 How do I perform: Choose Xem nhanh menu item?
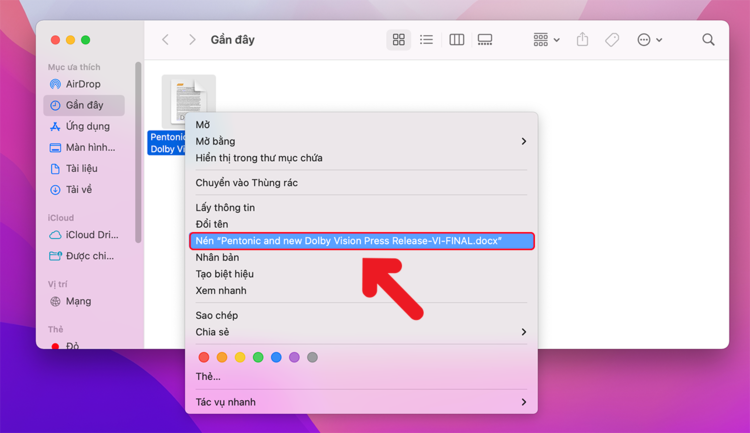coord(361,290)
